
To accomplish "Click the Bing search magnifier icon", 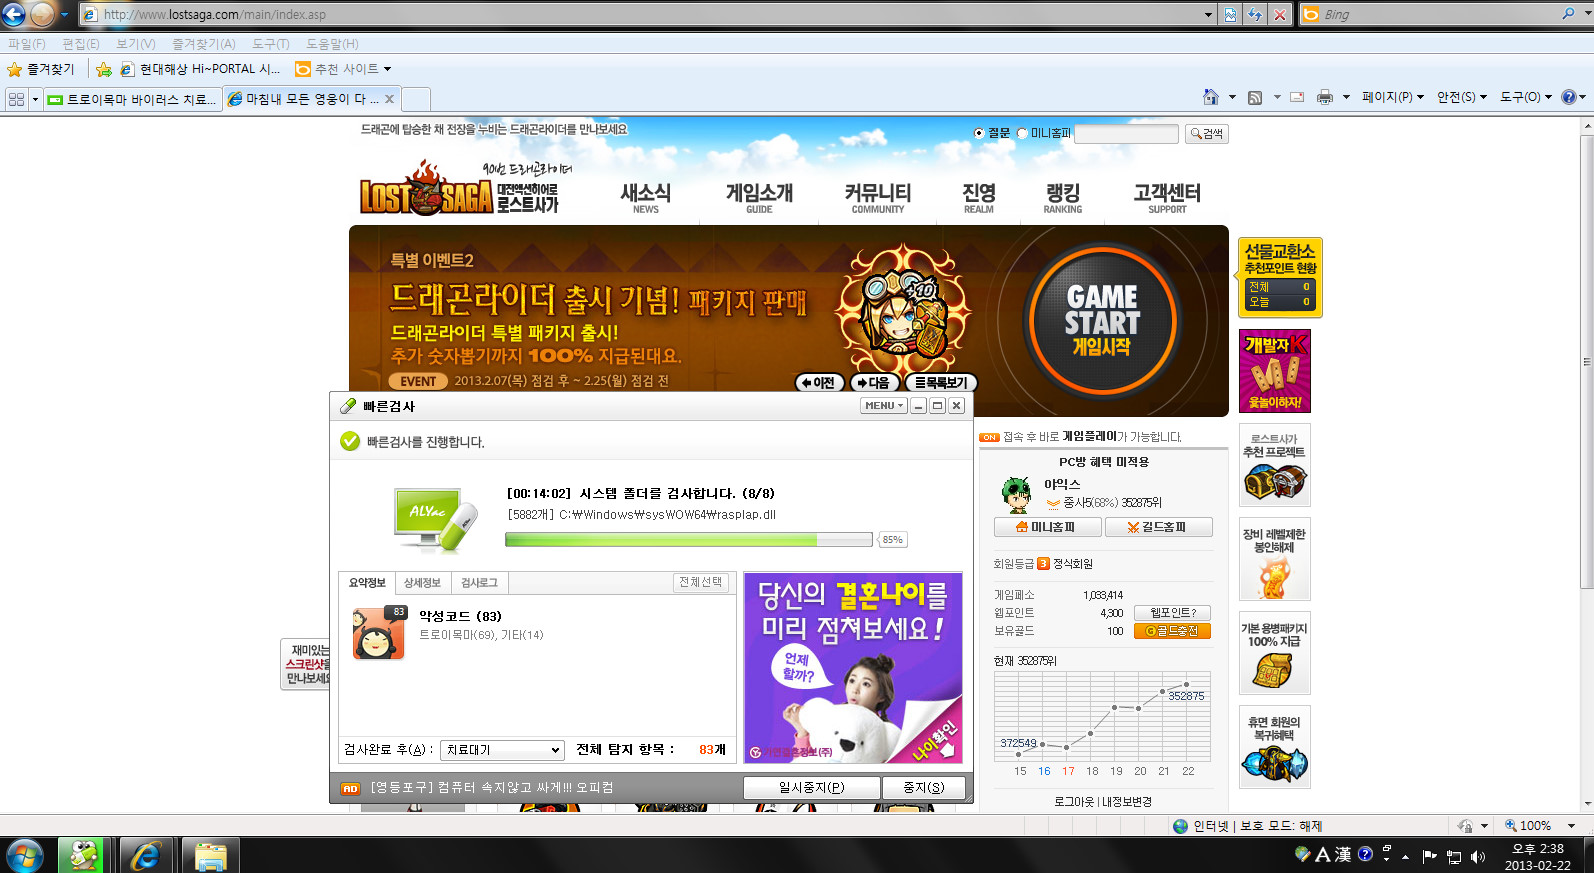I will (x=1569, y=14).
